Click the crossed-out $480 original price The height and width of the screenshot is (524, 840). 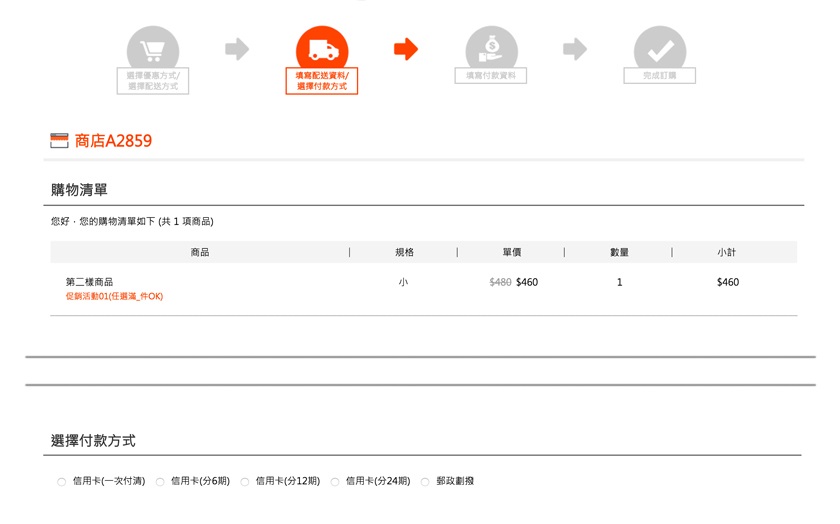click(x=500, y=282)
